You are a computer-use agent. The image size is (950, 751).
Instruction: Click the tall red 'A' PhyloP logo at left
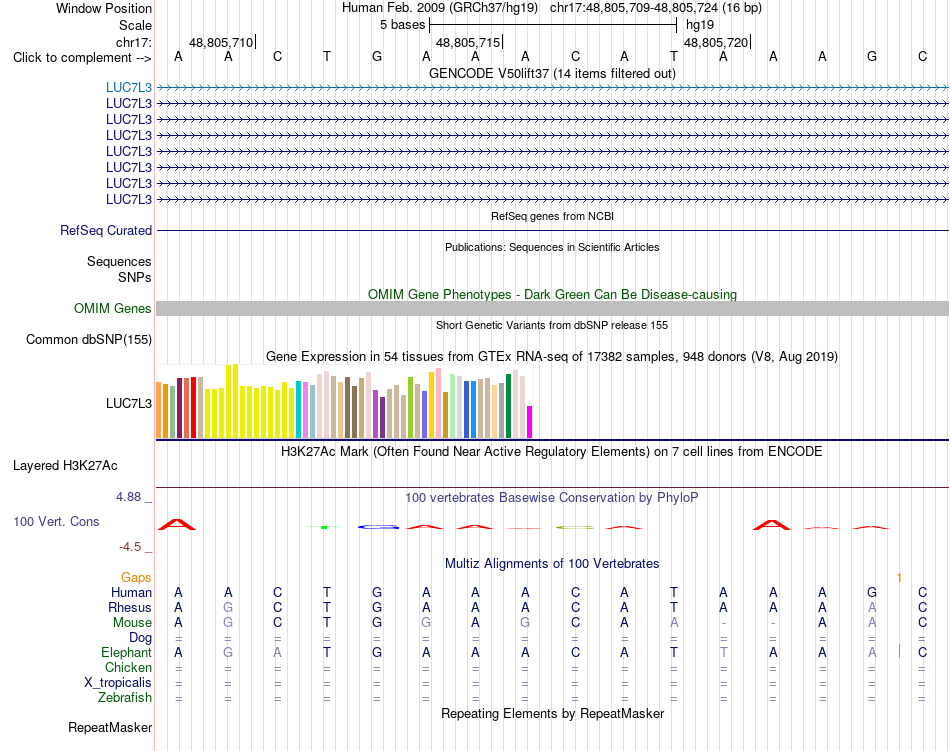tap(177, 524)
